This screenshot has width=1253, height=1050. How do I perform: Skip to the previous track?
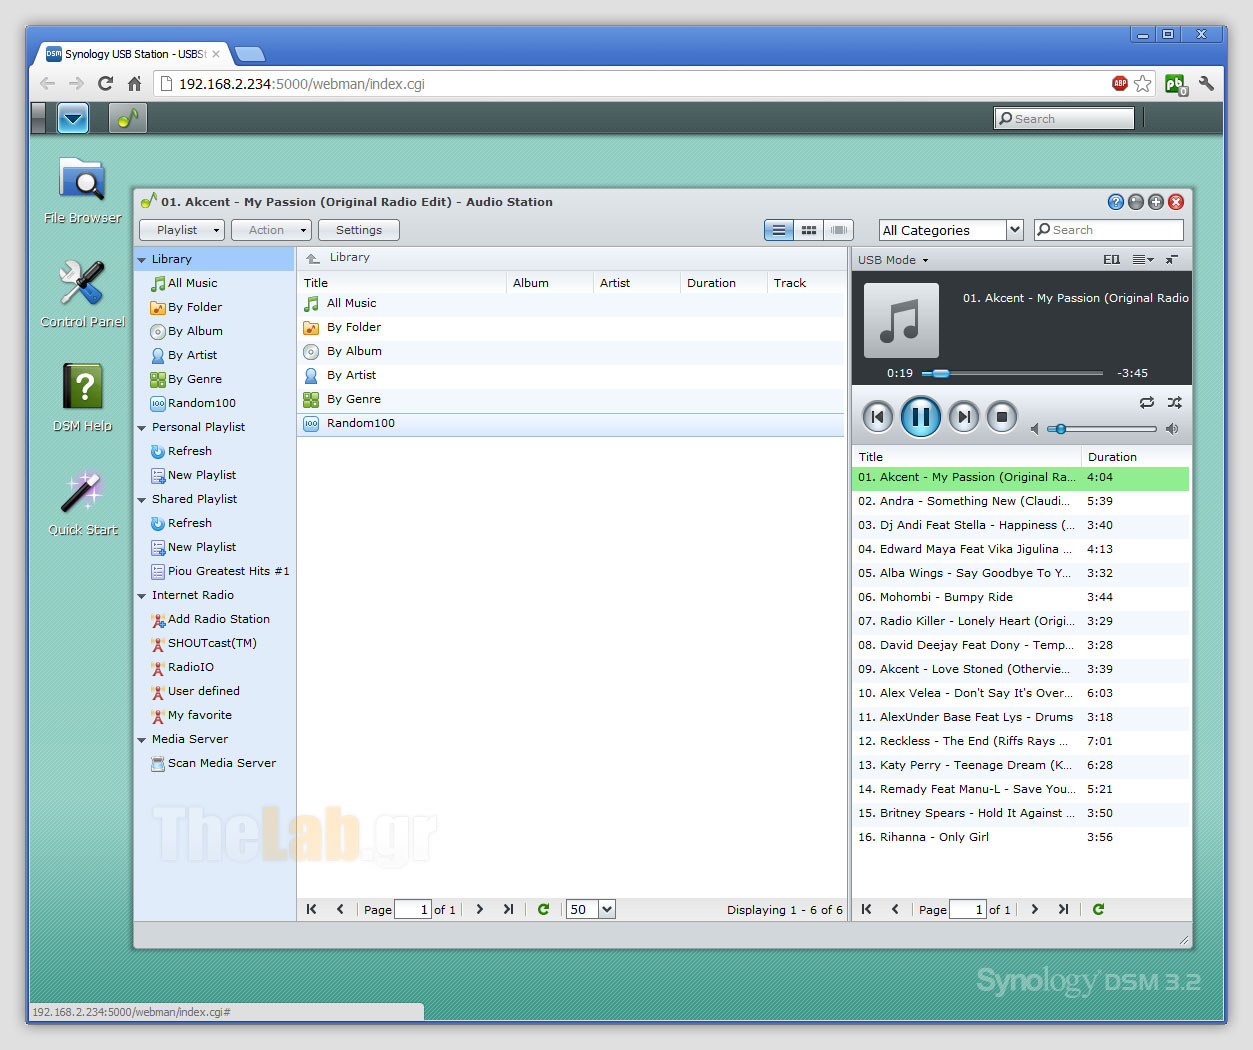coord(877,417)
